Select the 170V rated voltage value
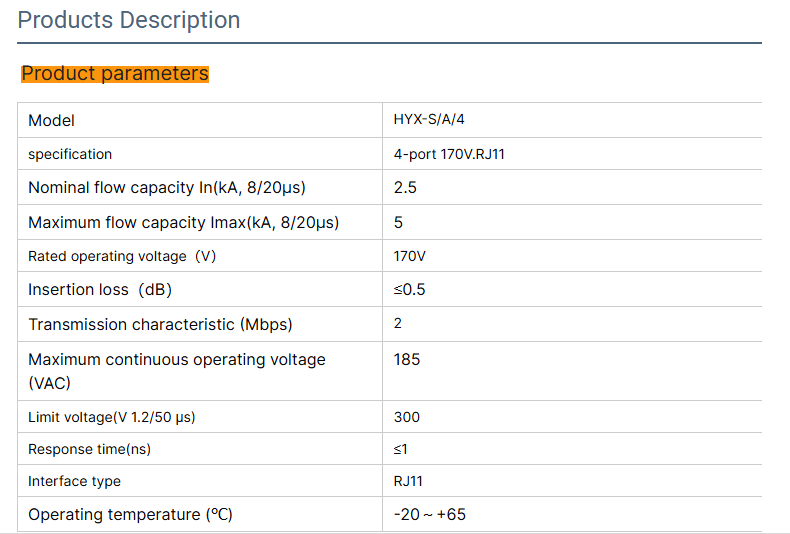 coord(410,256)
